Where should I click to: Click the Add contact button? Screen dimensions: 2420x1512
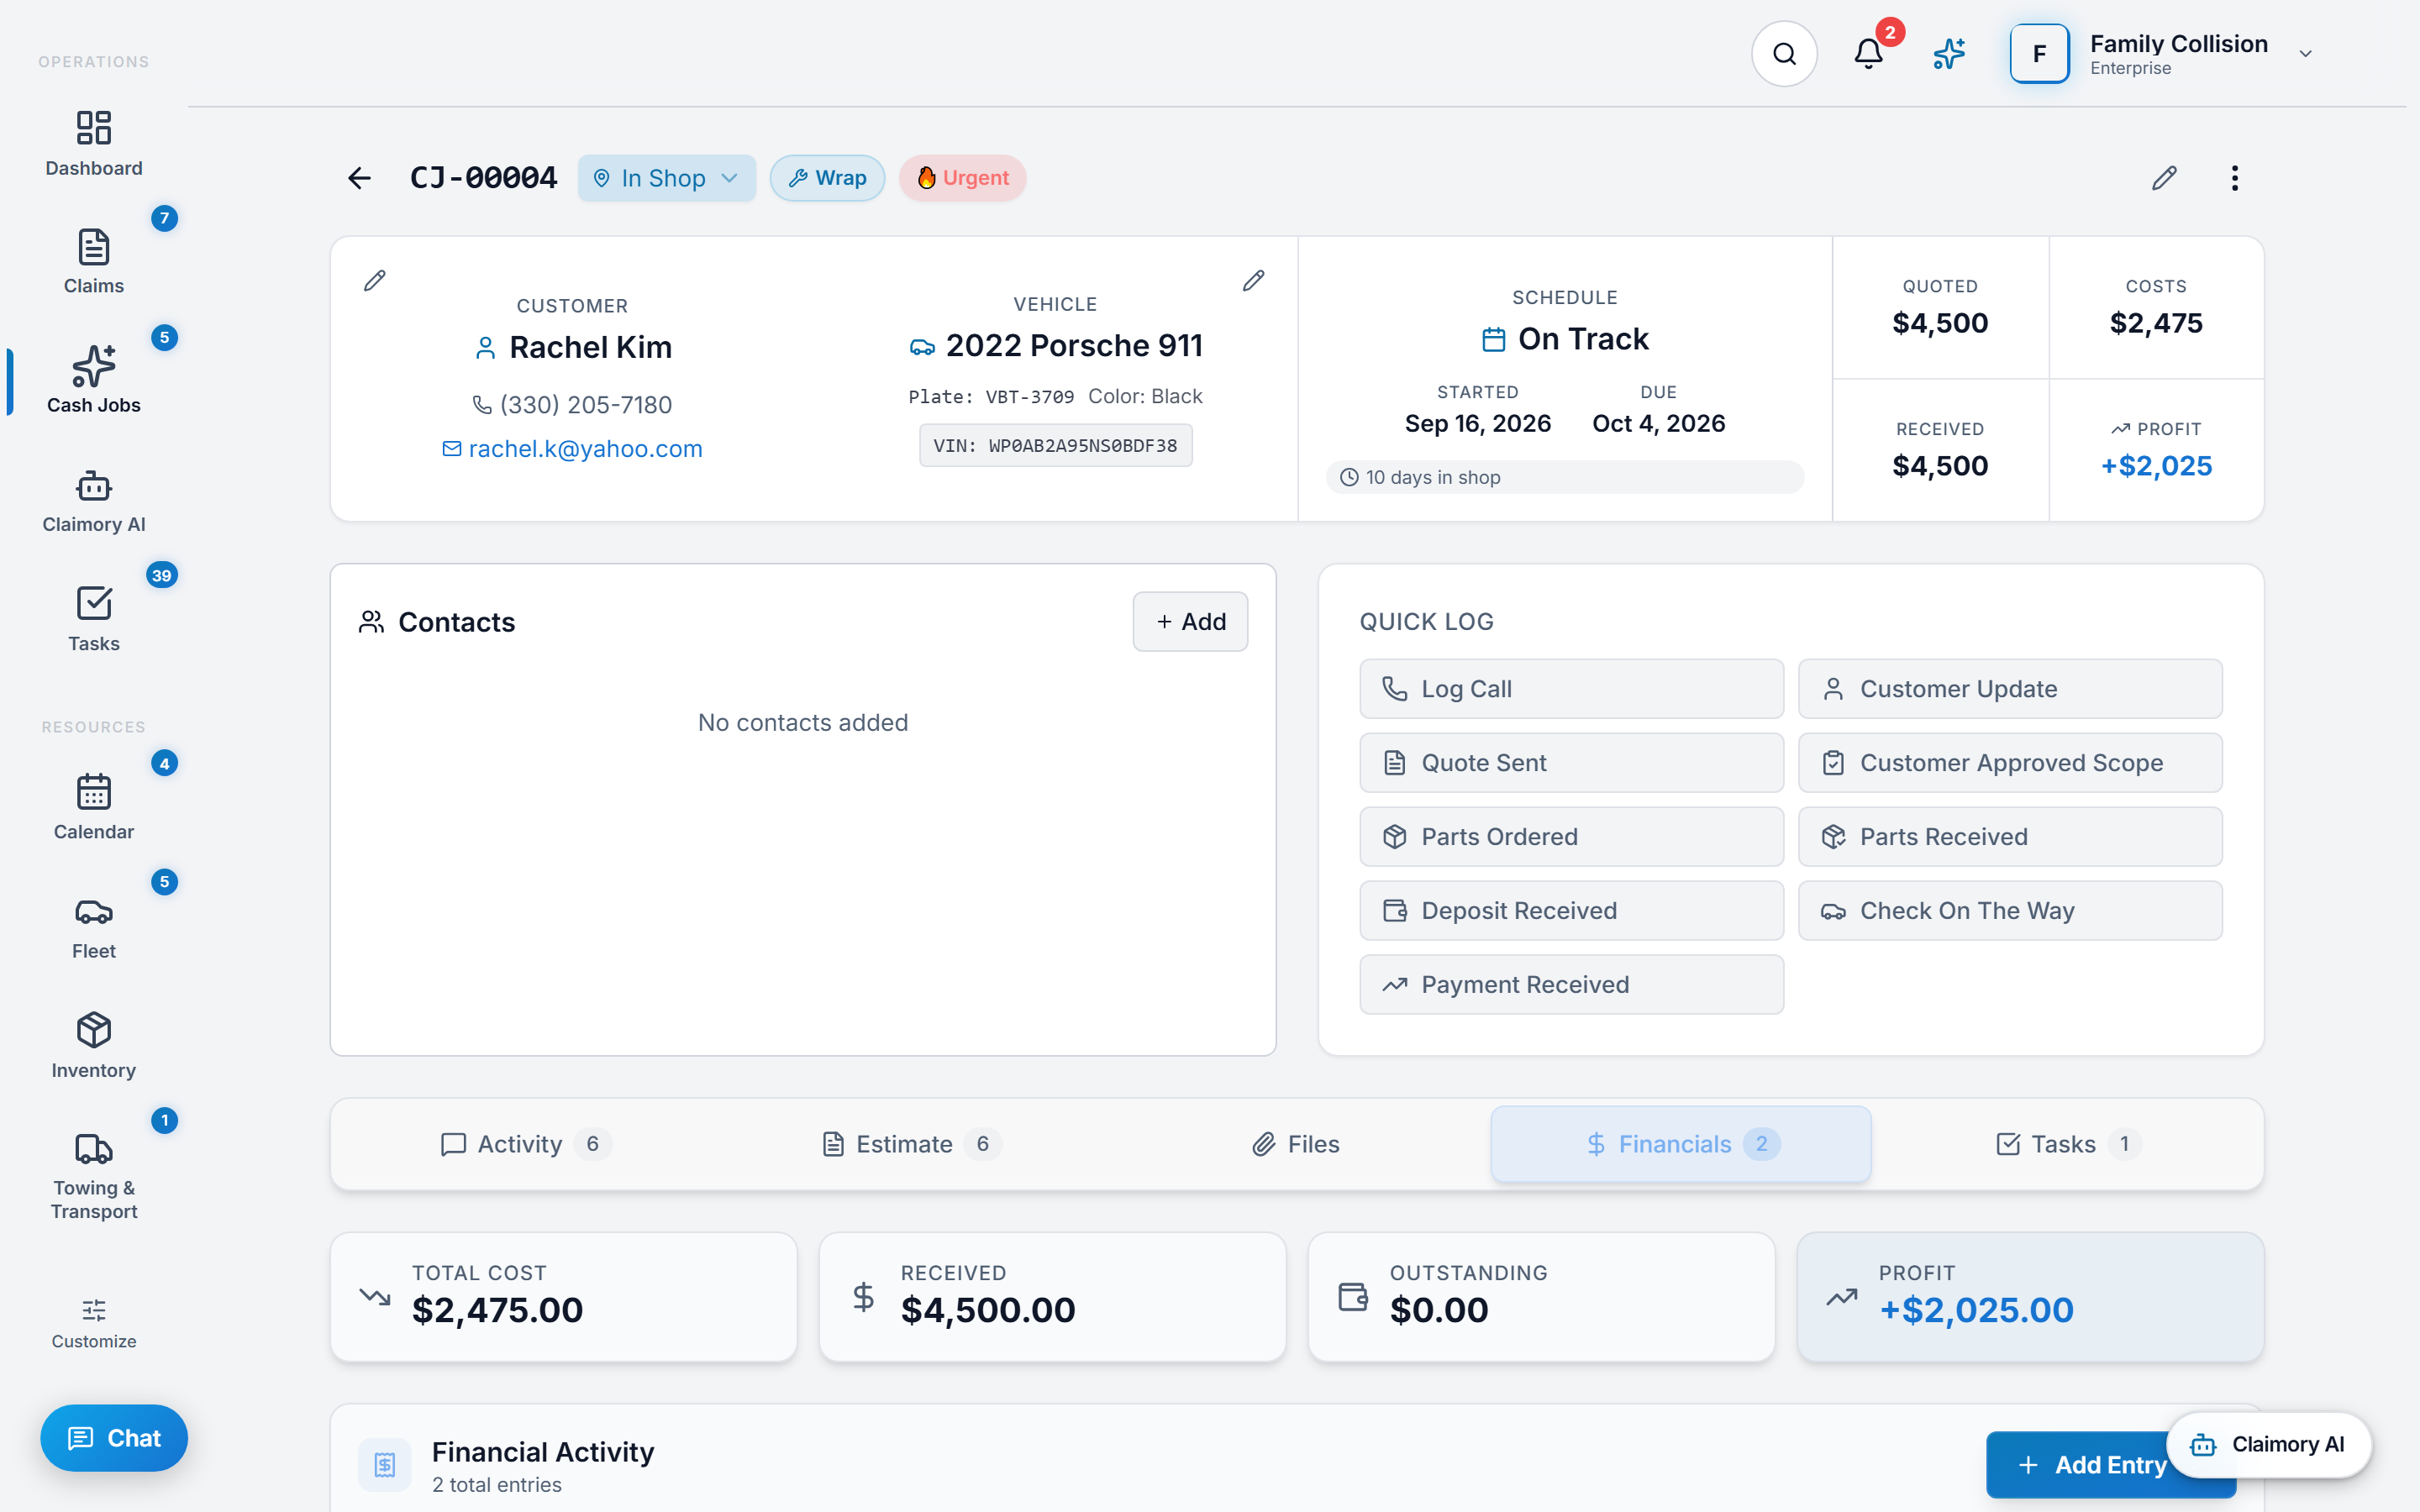[1190, 622]
